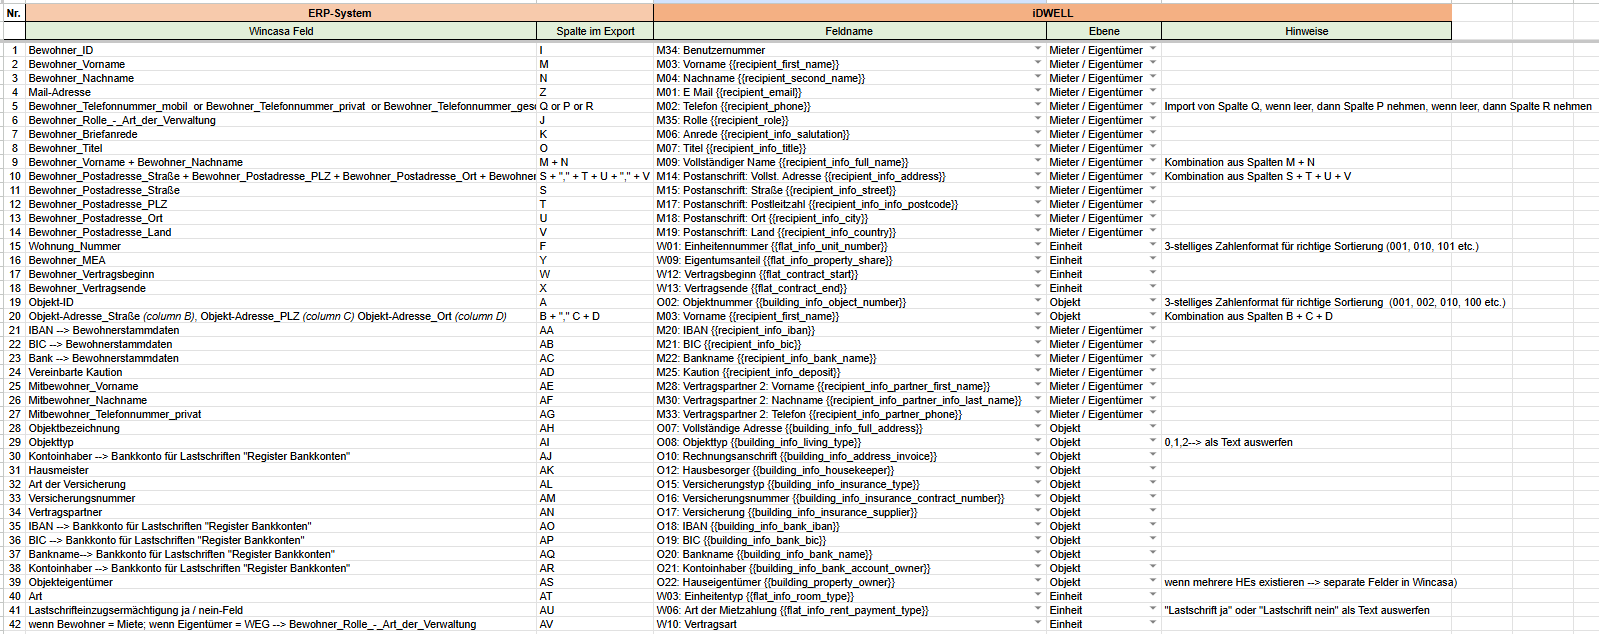The width and height of the screenshot is (1599, 634).
Task: Open Ebene dropdown in Mail-Adresse row
Action: coord(1153,91)
